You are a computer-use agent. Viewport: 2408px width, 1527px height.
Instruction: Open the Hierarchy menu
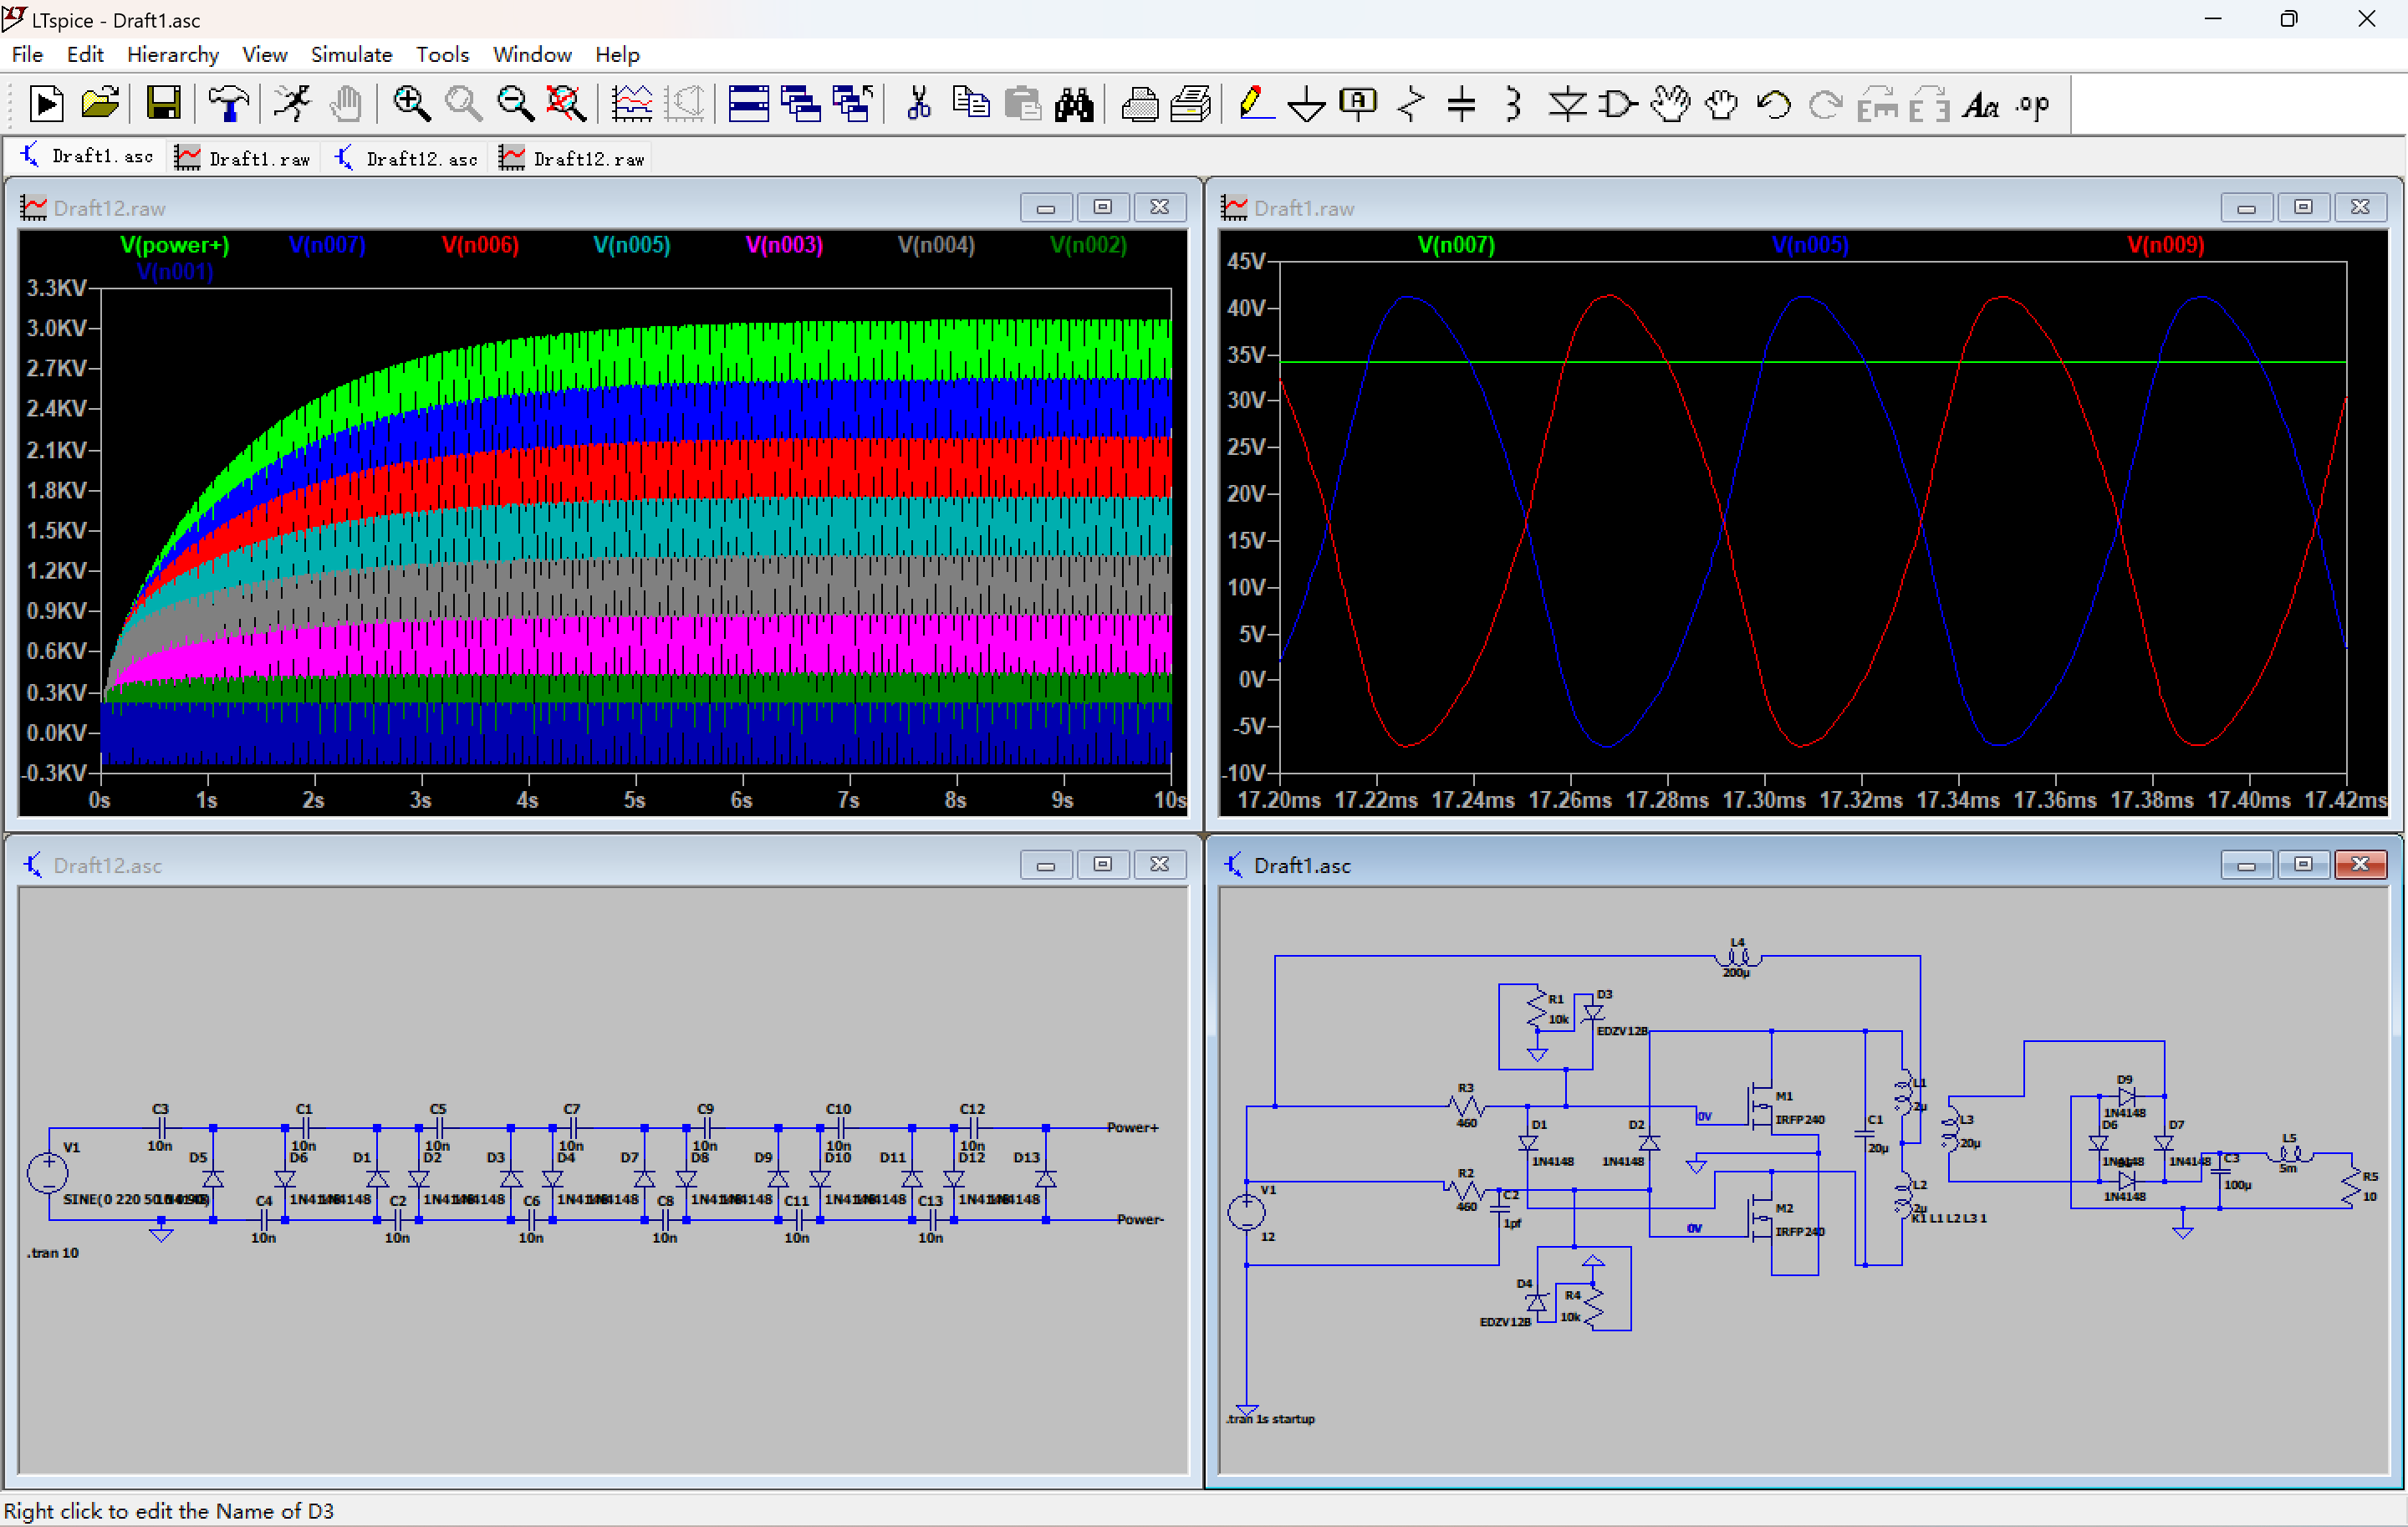pos(172,55)
